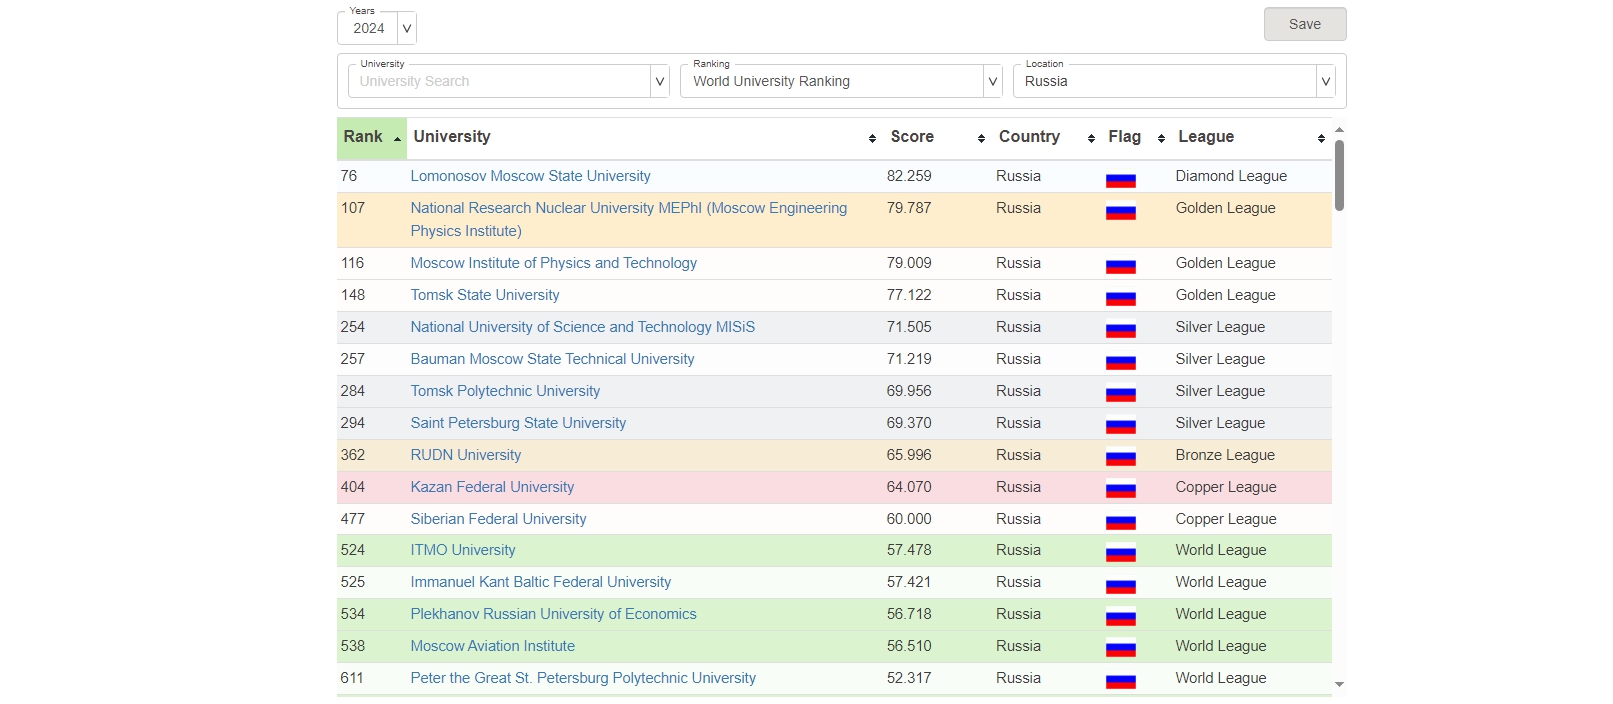Viewport: 1613px width, 704px height.
Task: Click flag icon in Tomsk State University row
Action: (1120, 298)
